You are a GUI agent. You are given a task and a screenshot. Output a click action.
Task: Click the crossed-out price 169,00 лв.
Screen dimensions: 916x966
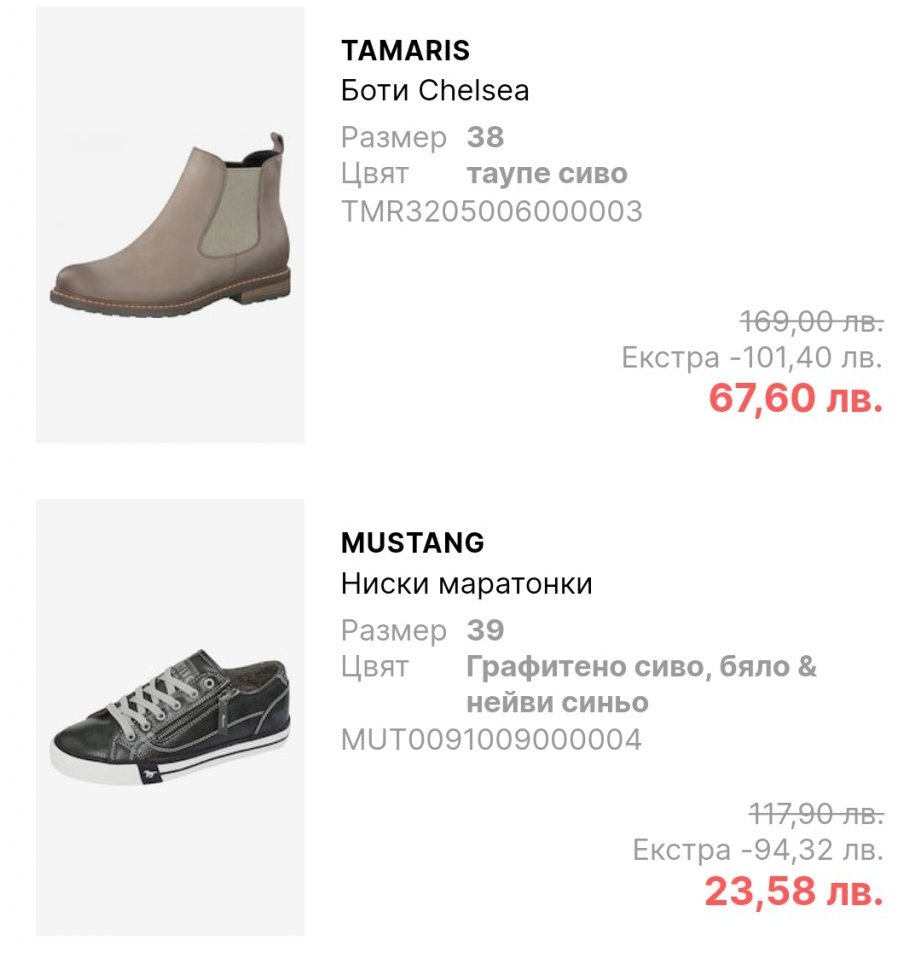coord(811,322)
